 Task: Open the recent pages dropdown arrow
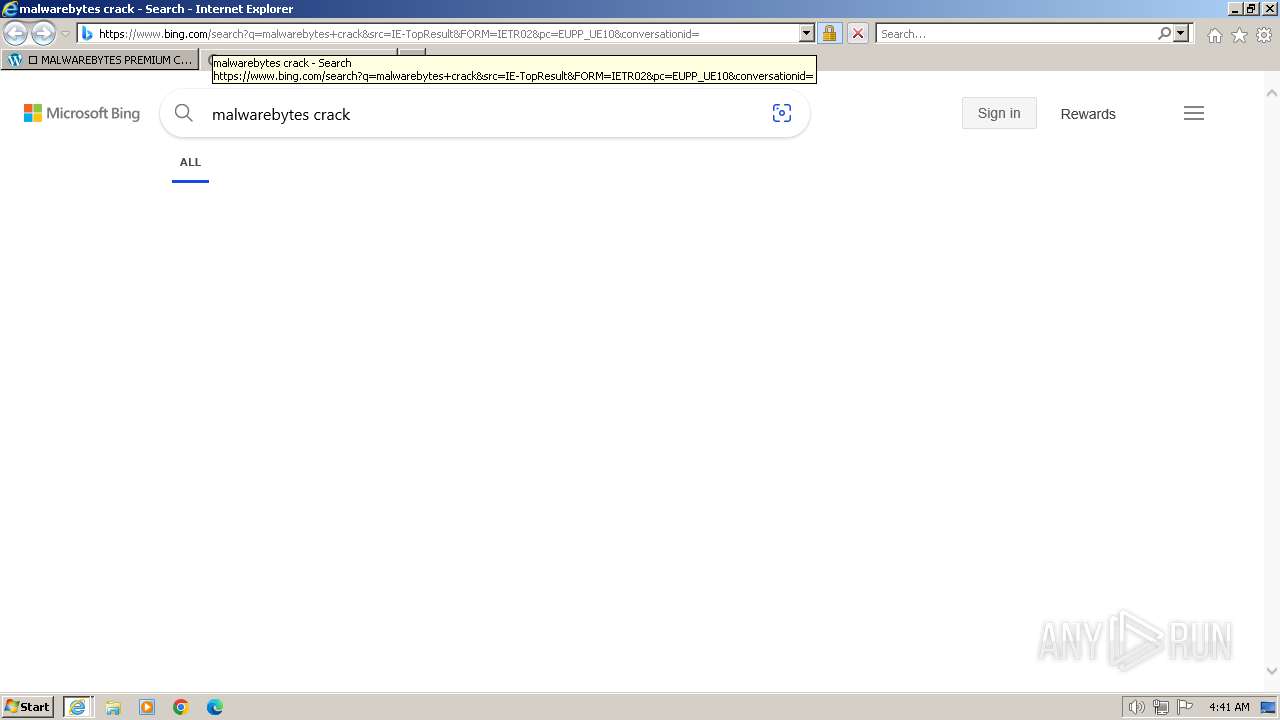(65, 34)
